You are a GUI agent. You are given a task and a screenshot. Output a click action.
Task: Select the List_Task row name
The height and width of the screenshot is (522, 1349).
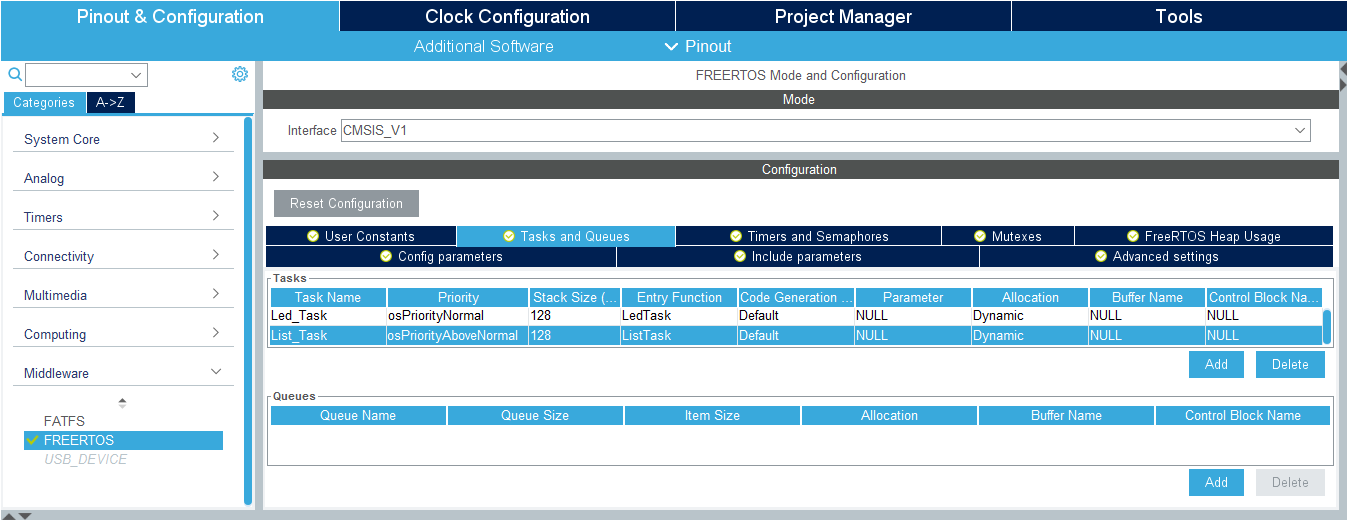pos(328,336)
